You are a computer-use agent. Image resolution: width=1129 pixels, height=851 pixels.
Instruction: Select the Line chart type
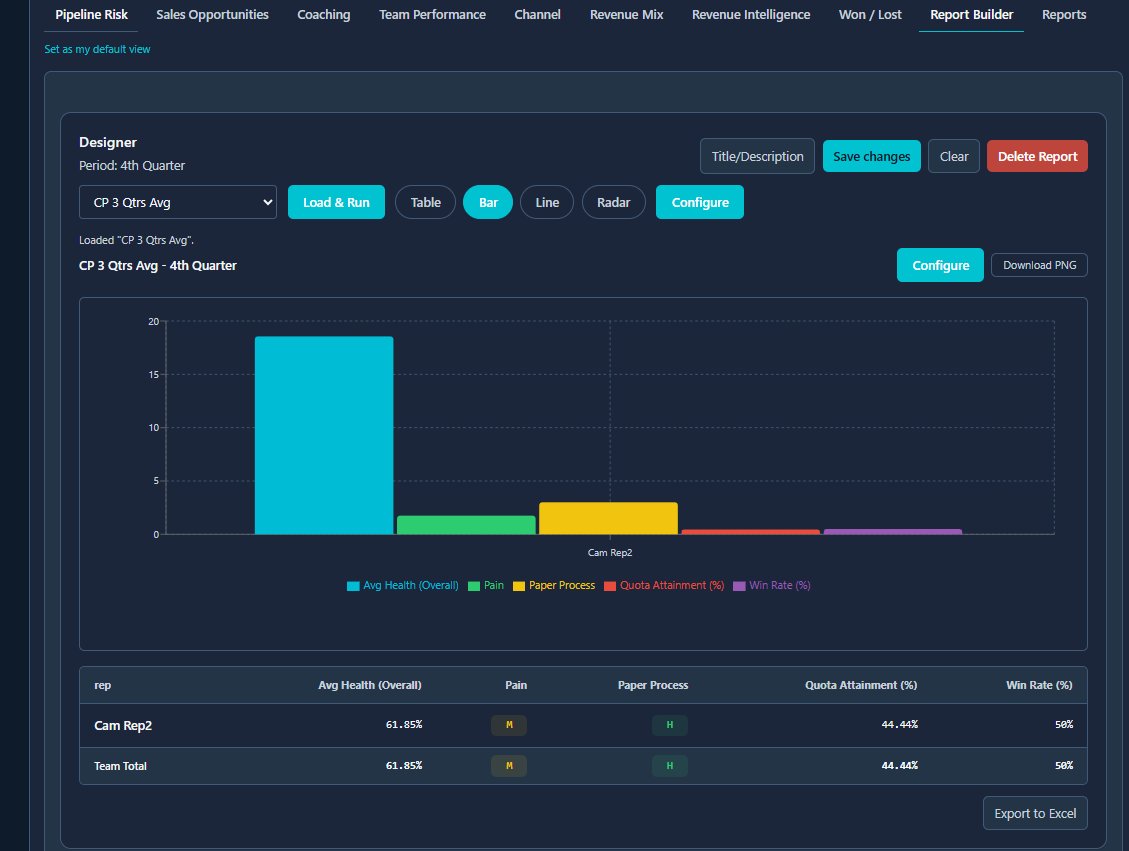[546, 202]
